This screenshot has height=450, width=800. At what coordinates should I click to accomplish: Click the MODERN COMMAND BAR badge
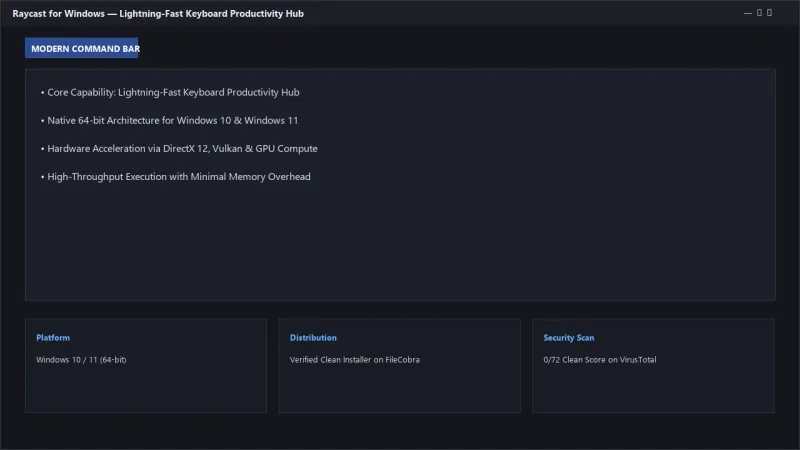click(x=82, y=48)
